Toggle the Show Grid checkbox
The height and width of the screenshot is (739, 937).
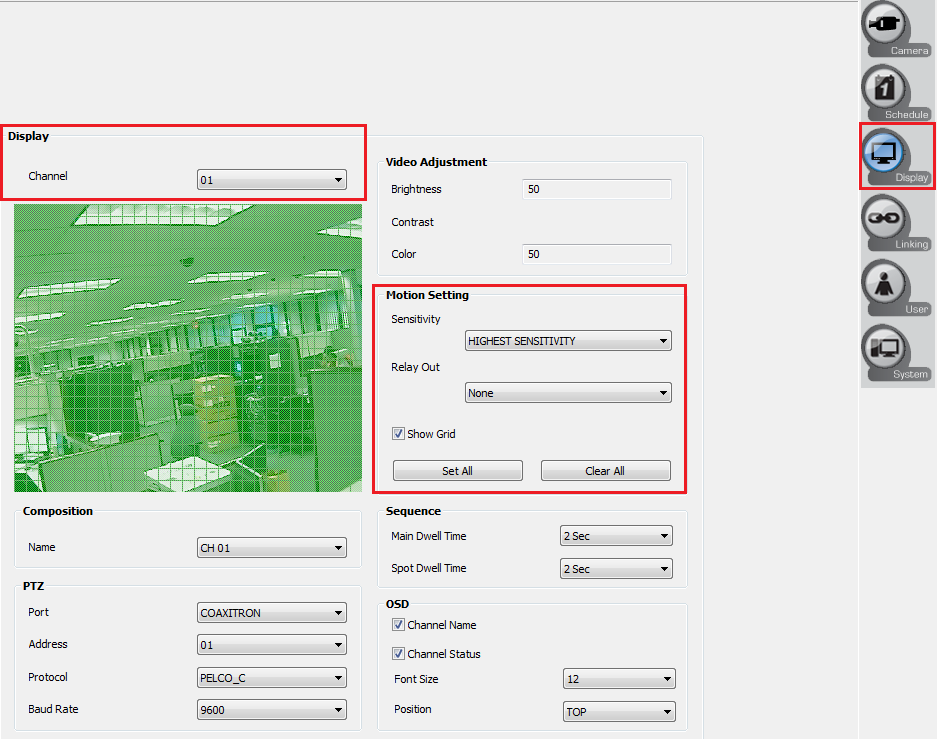click(x=398, y=433)
